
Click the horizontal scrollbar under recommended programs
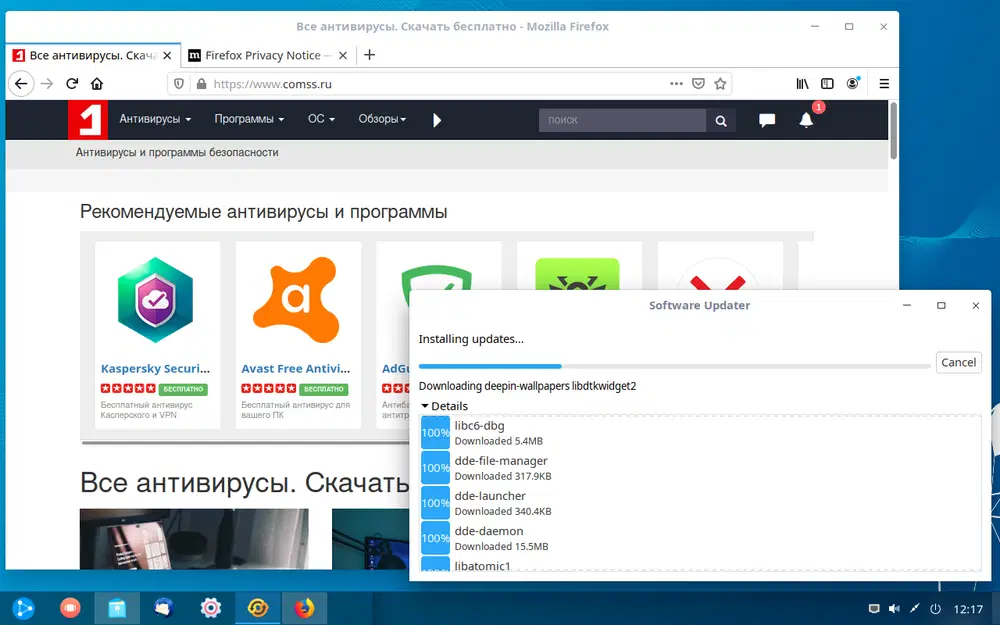[x=245, y=442]
